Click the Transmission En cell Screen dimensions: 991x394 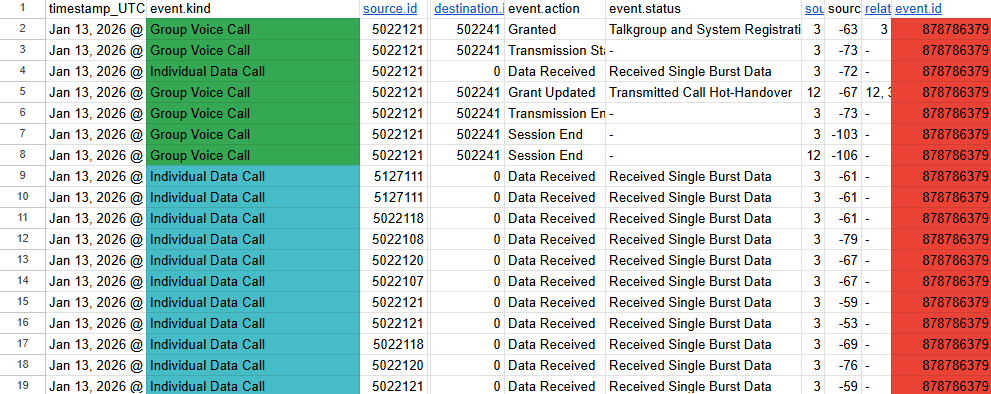click(x=555, y=114)
